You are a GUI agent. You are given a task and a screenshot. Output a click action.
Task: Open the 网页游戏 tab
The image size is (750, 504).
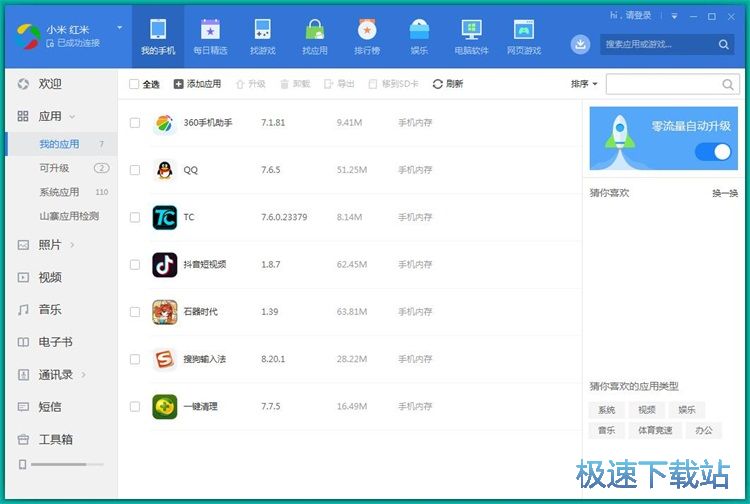tap(524, 37)
